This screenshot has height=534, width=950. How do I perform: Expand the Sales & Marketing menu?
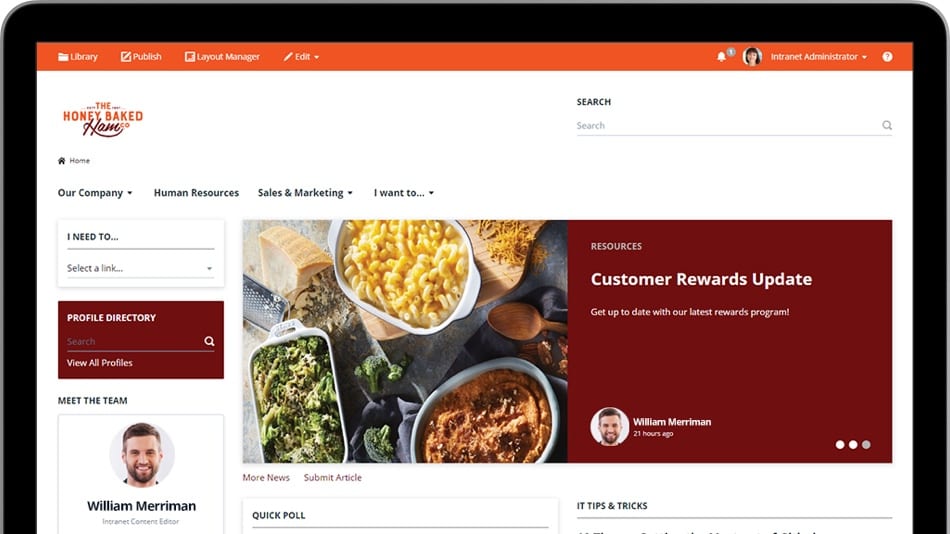coord(305,193)
